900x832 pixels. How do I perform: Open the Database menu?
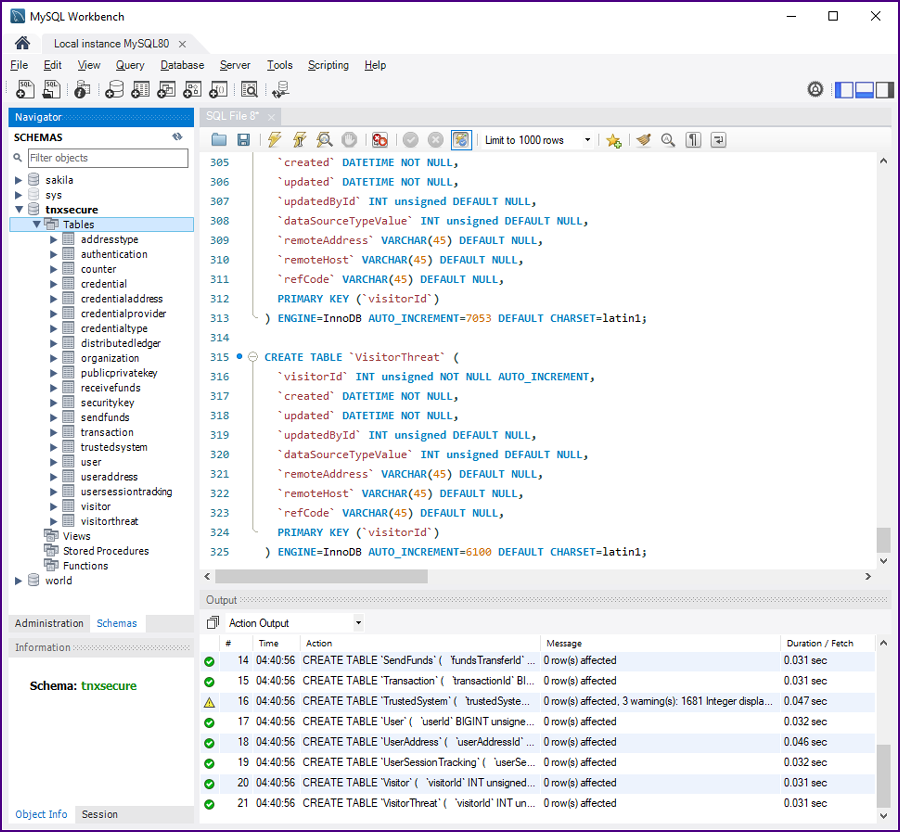pos(182,65)
